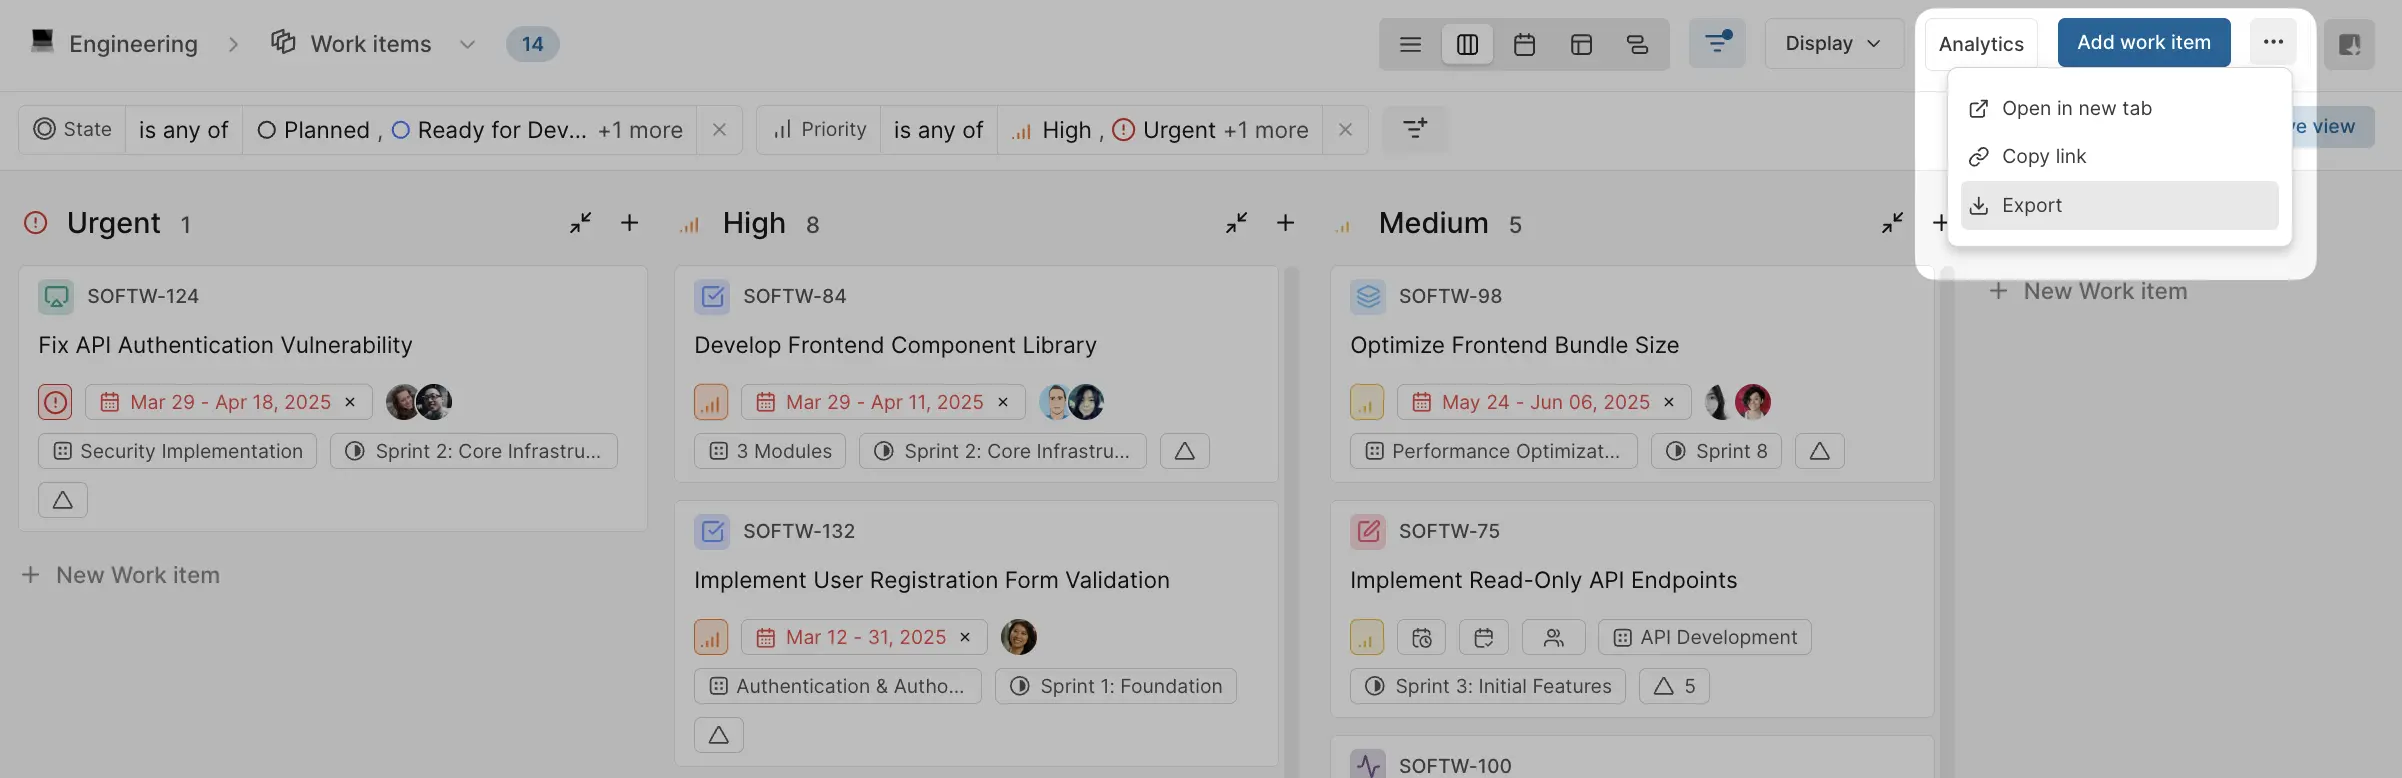The image size is (2402, 778).
Task: Open the Display dropdown
Action: (1833, 44)
